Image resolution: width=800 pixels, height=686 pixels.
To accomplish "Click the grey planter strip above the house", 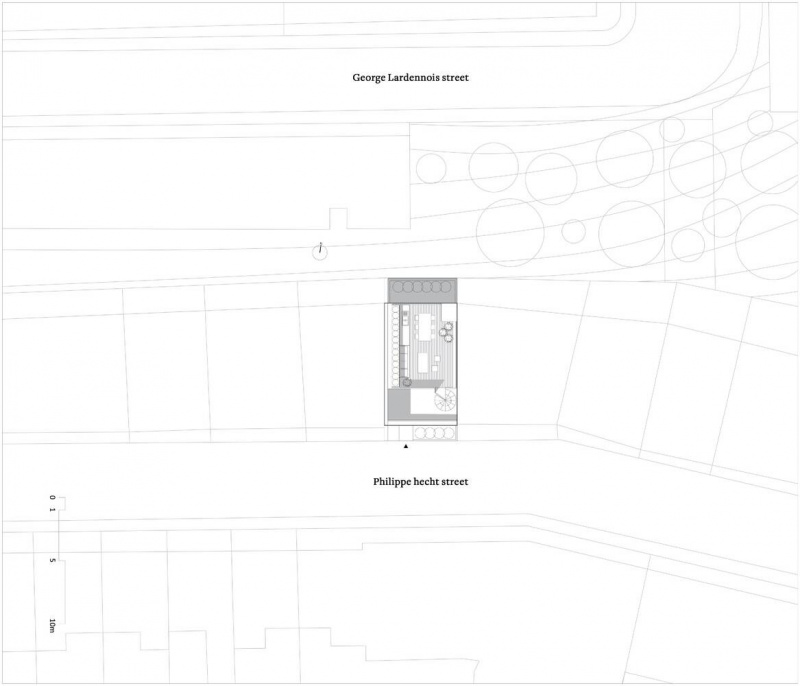I will (x=422, y=290).
